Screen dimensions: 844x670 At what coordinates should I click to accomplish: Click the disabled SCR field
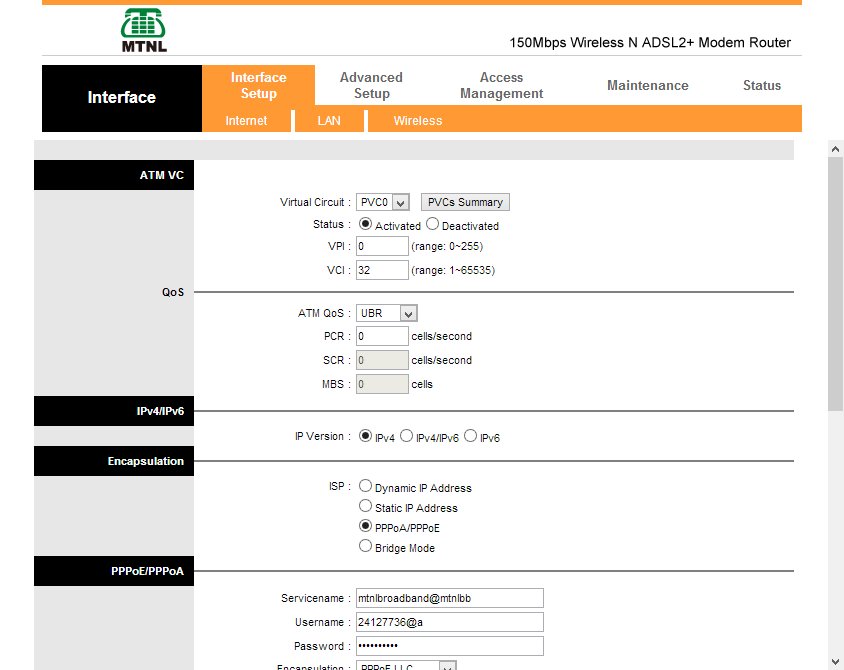point(382,360)
